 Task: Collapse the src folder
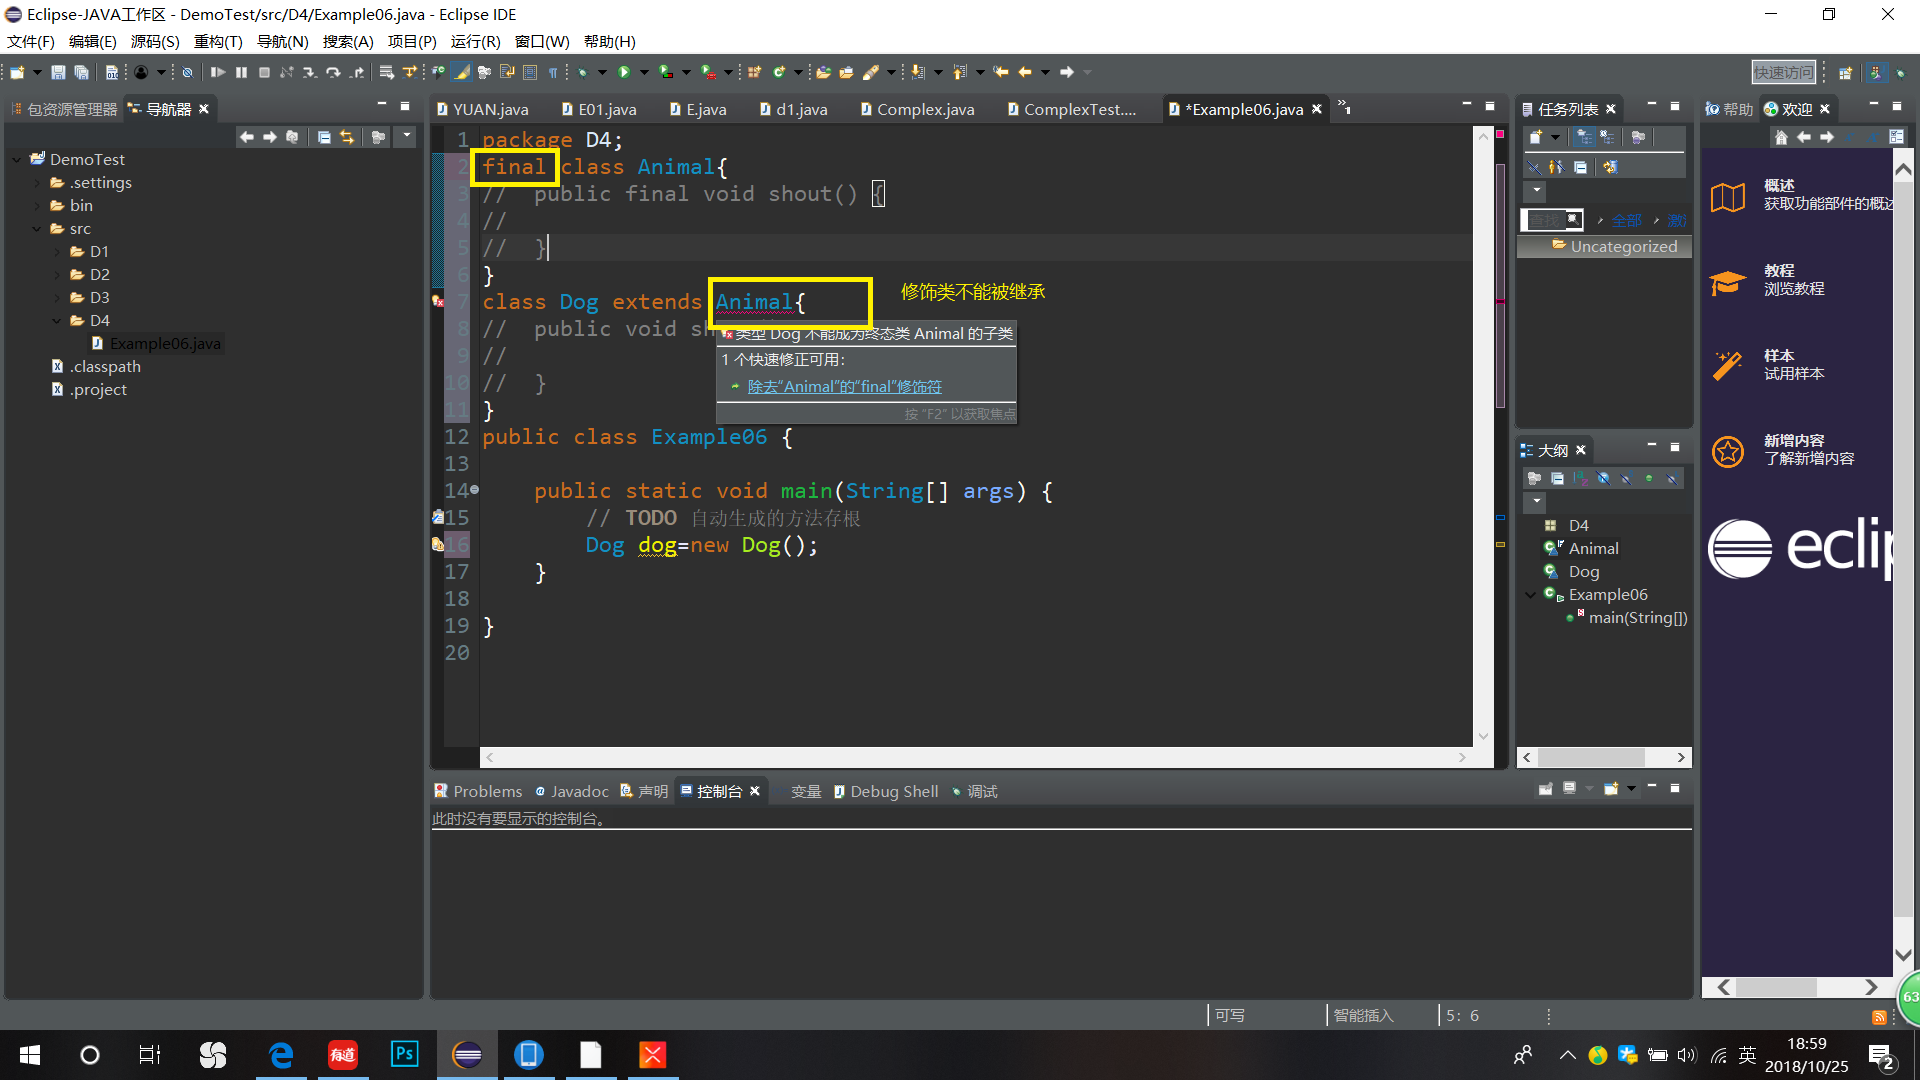37,228
